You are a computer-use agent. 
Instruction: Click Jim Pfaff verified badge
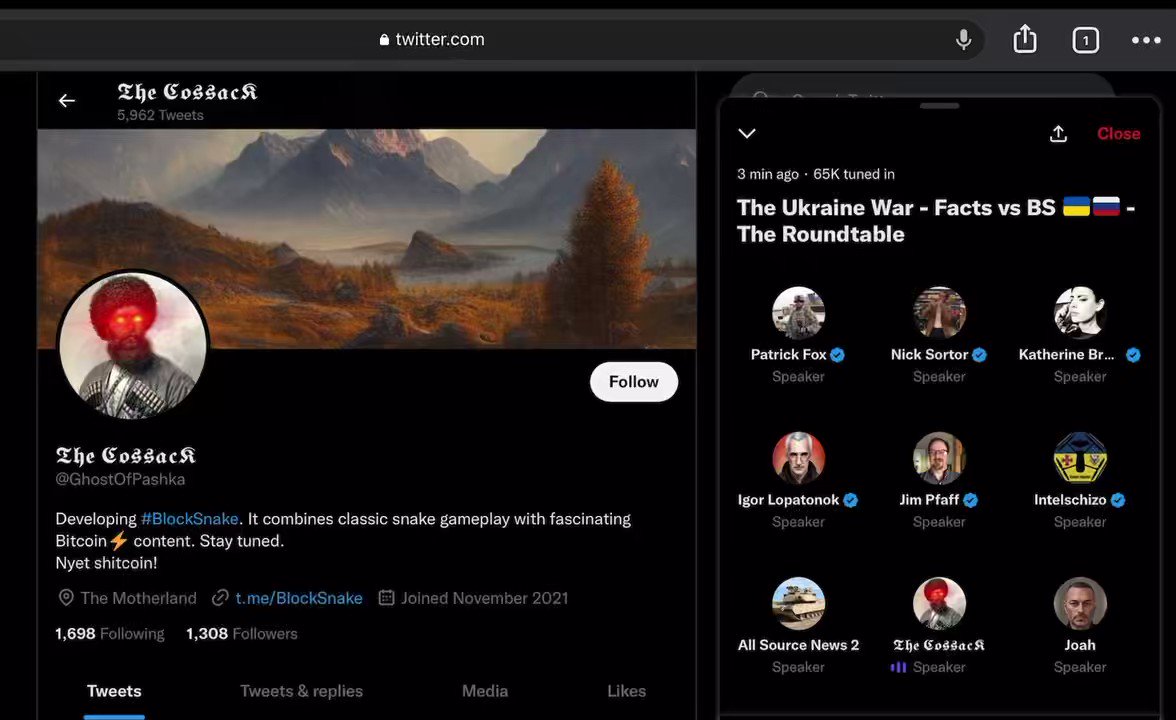(970, 500)
